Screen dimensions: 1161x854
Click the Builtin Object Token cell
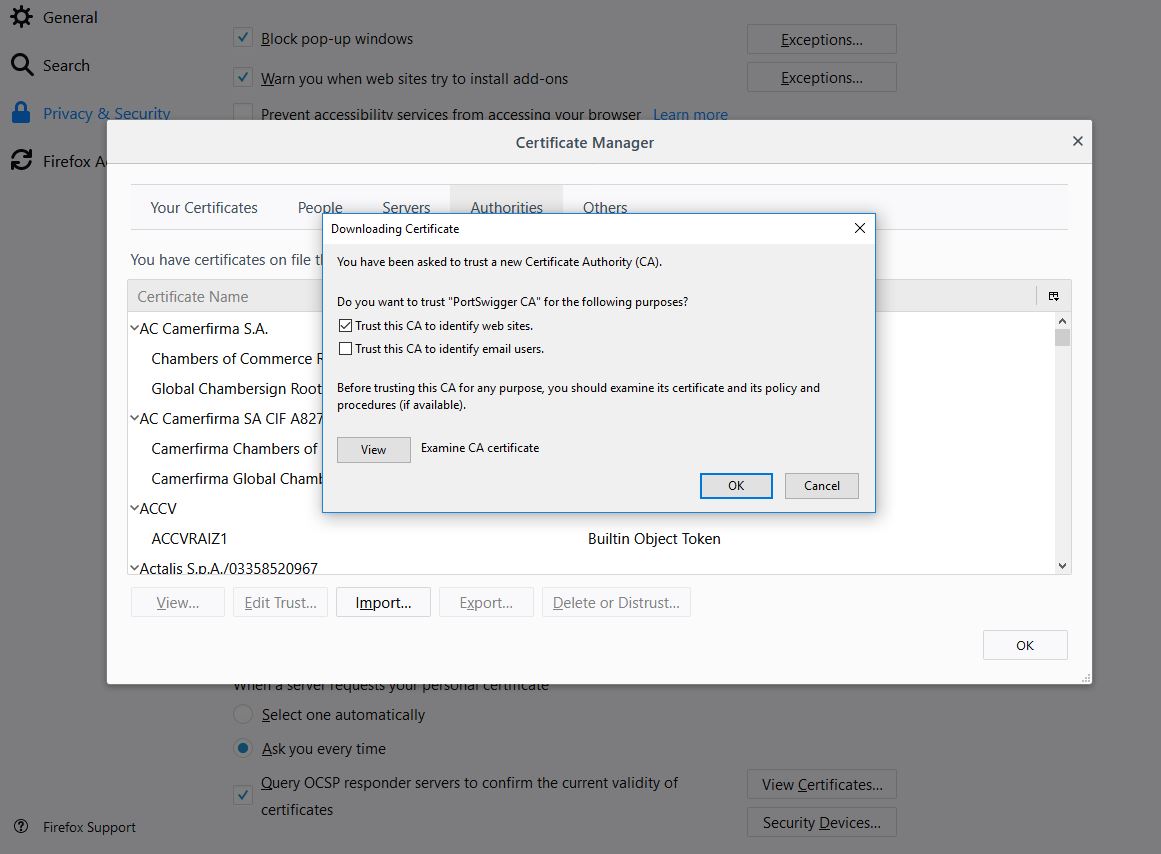coord(654,538)
